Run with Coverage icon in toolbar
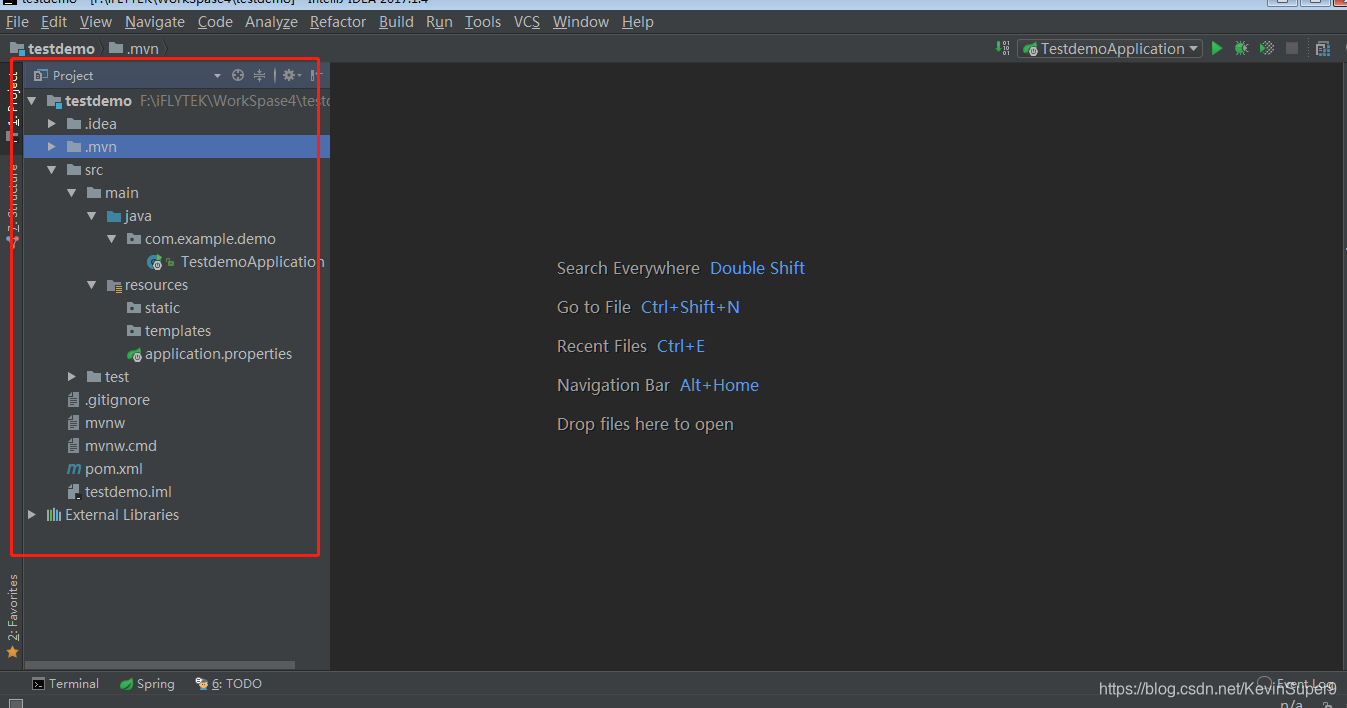The height and width of the screenshot is (708, 1347). point(1267,48)
